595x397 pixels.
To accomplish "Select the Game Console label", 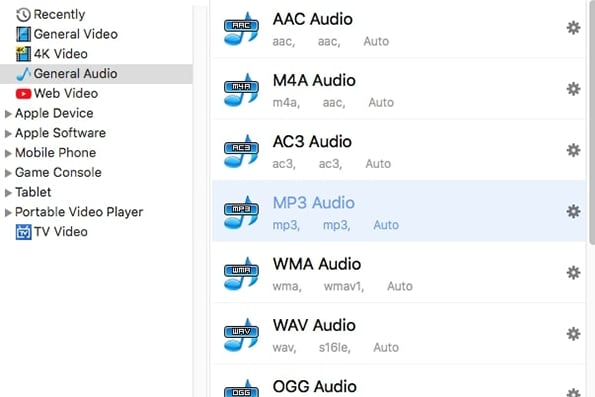I will click(x=58, y=172).
